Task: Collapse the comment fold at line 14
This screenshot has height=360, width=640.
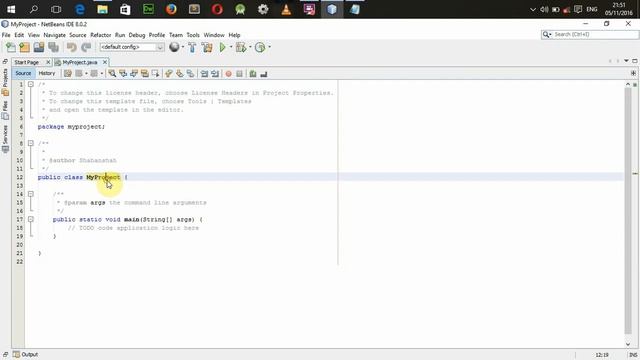Action: point(31,194)
